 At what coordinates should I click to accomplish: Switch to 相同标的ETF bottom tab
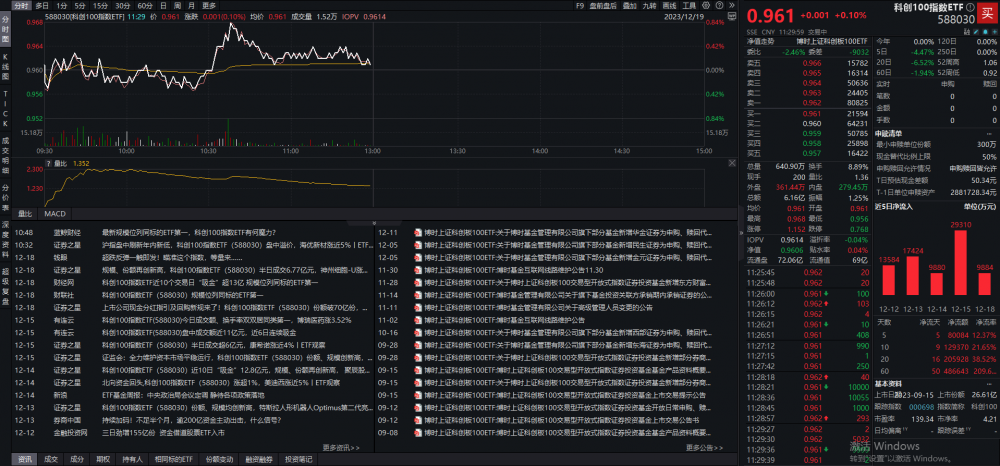(173, 459)
